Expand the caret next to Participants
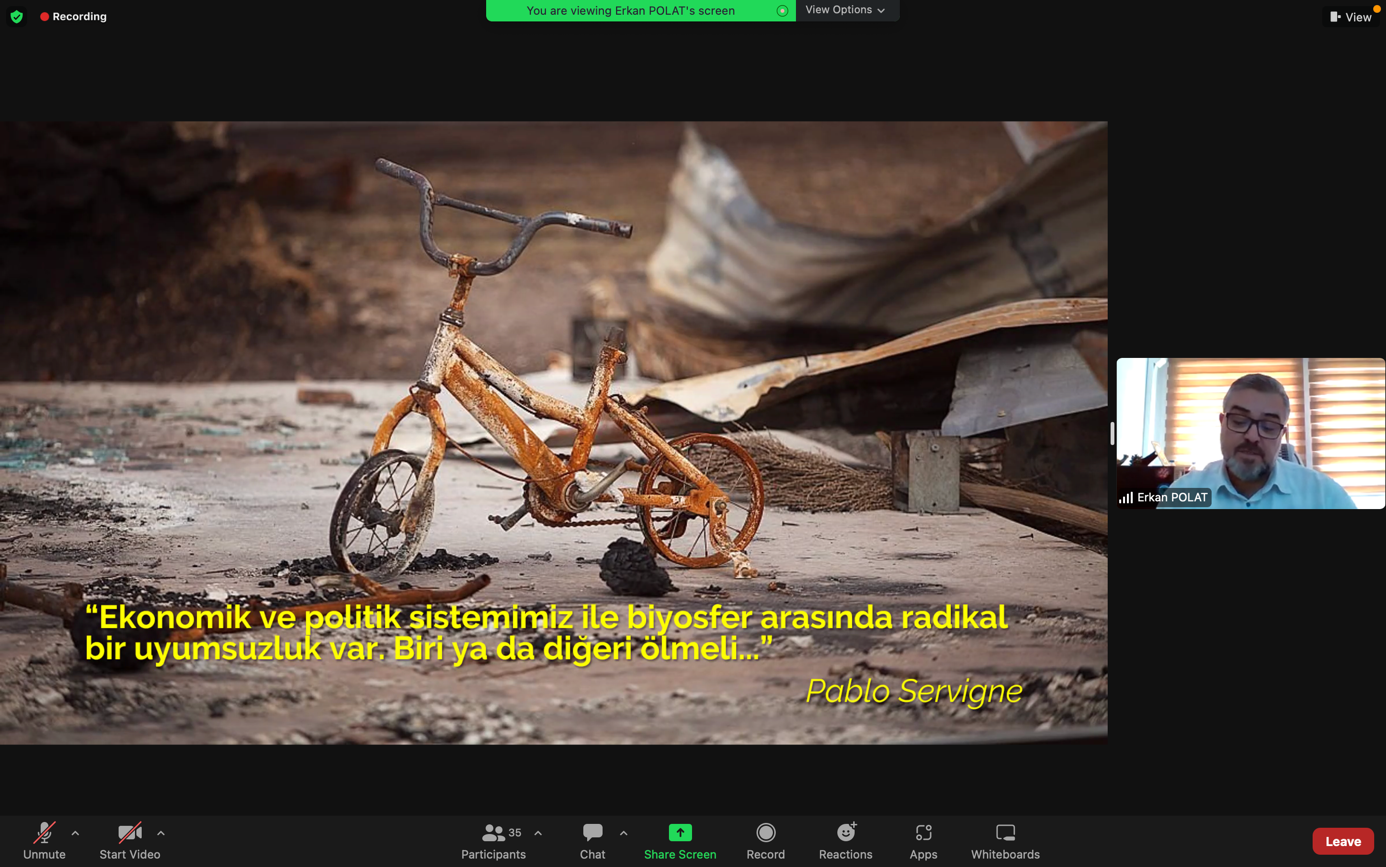The height and width of the screenshot is (867, 1386). click(538, 833)
